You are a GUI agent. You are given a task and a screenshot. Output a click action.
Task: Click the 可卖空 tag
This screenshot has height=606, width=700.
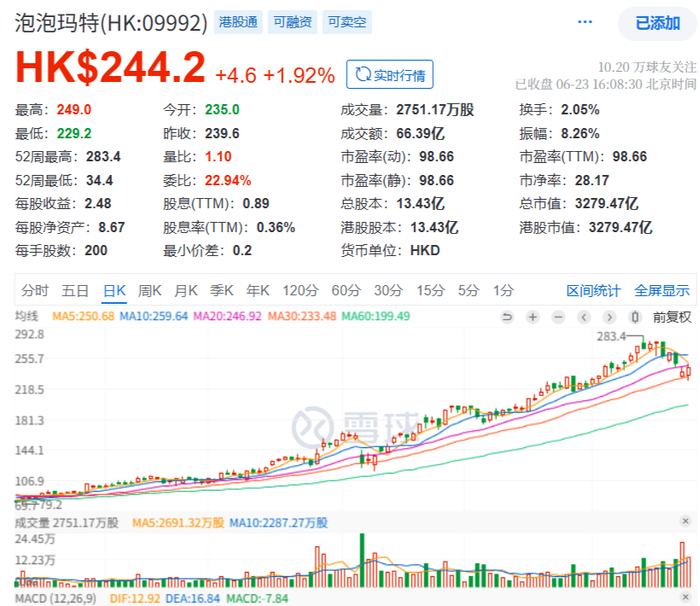(347, 22)
